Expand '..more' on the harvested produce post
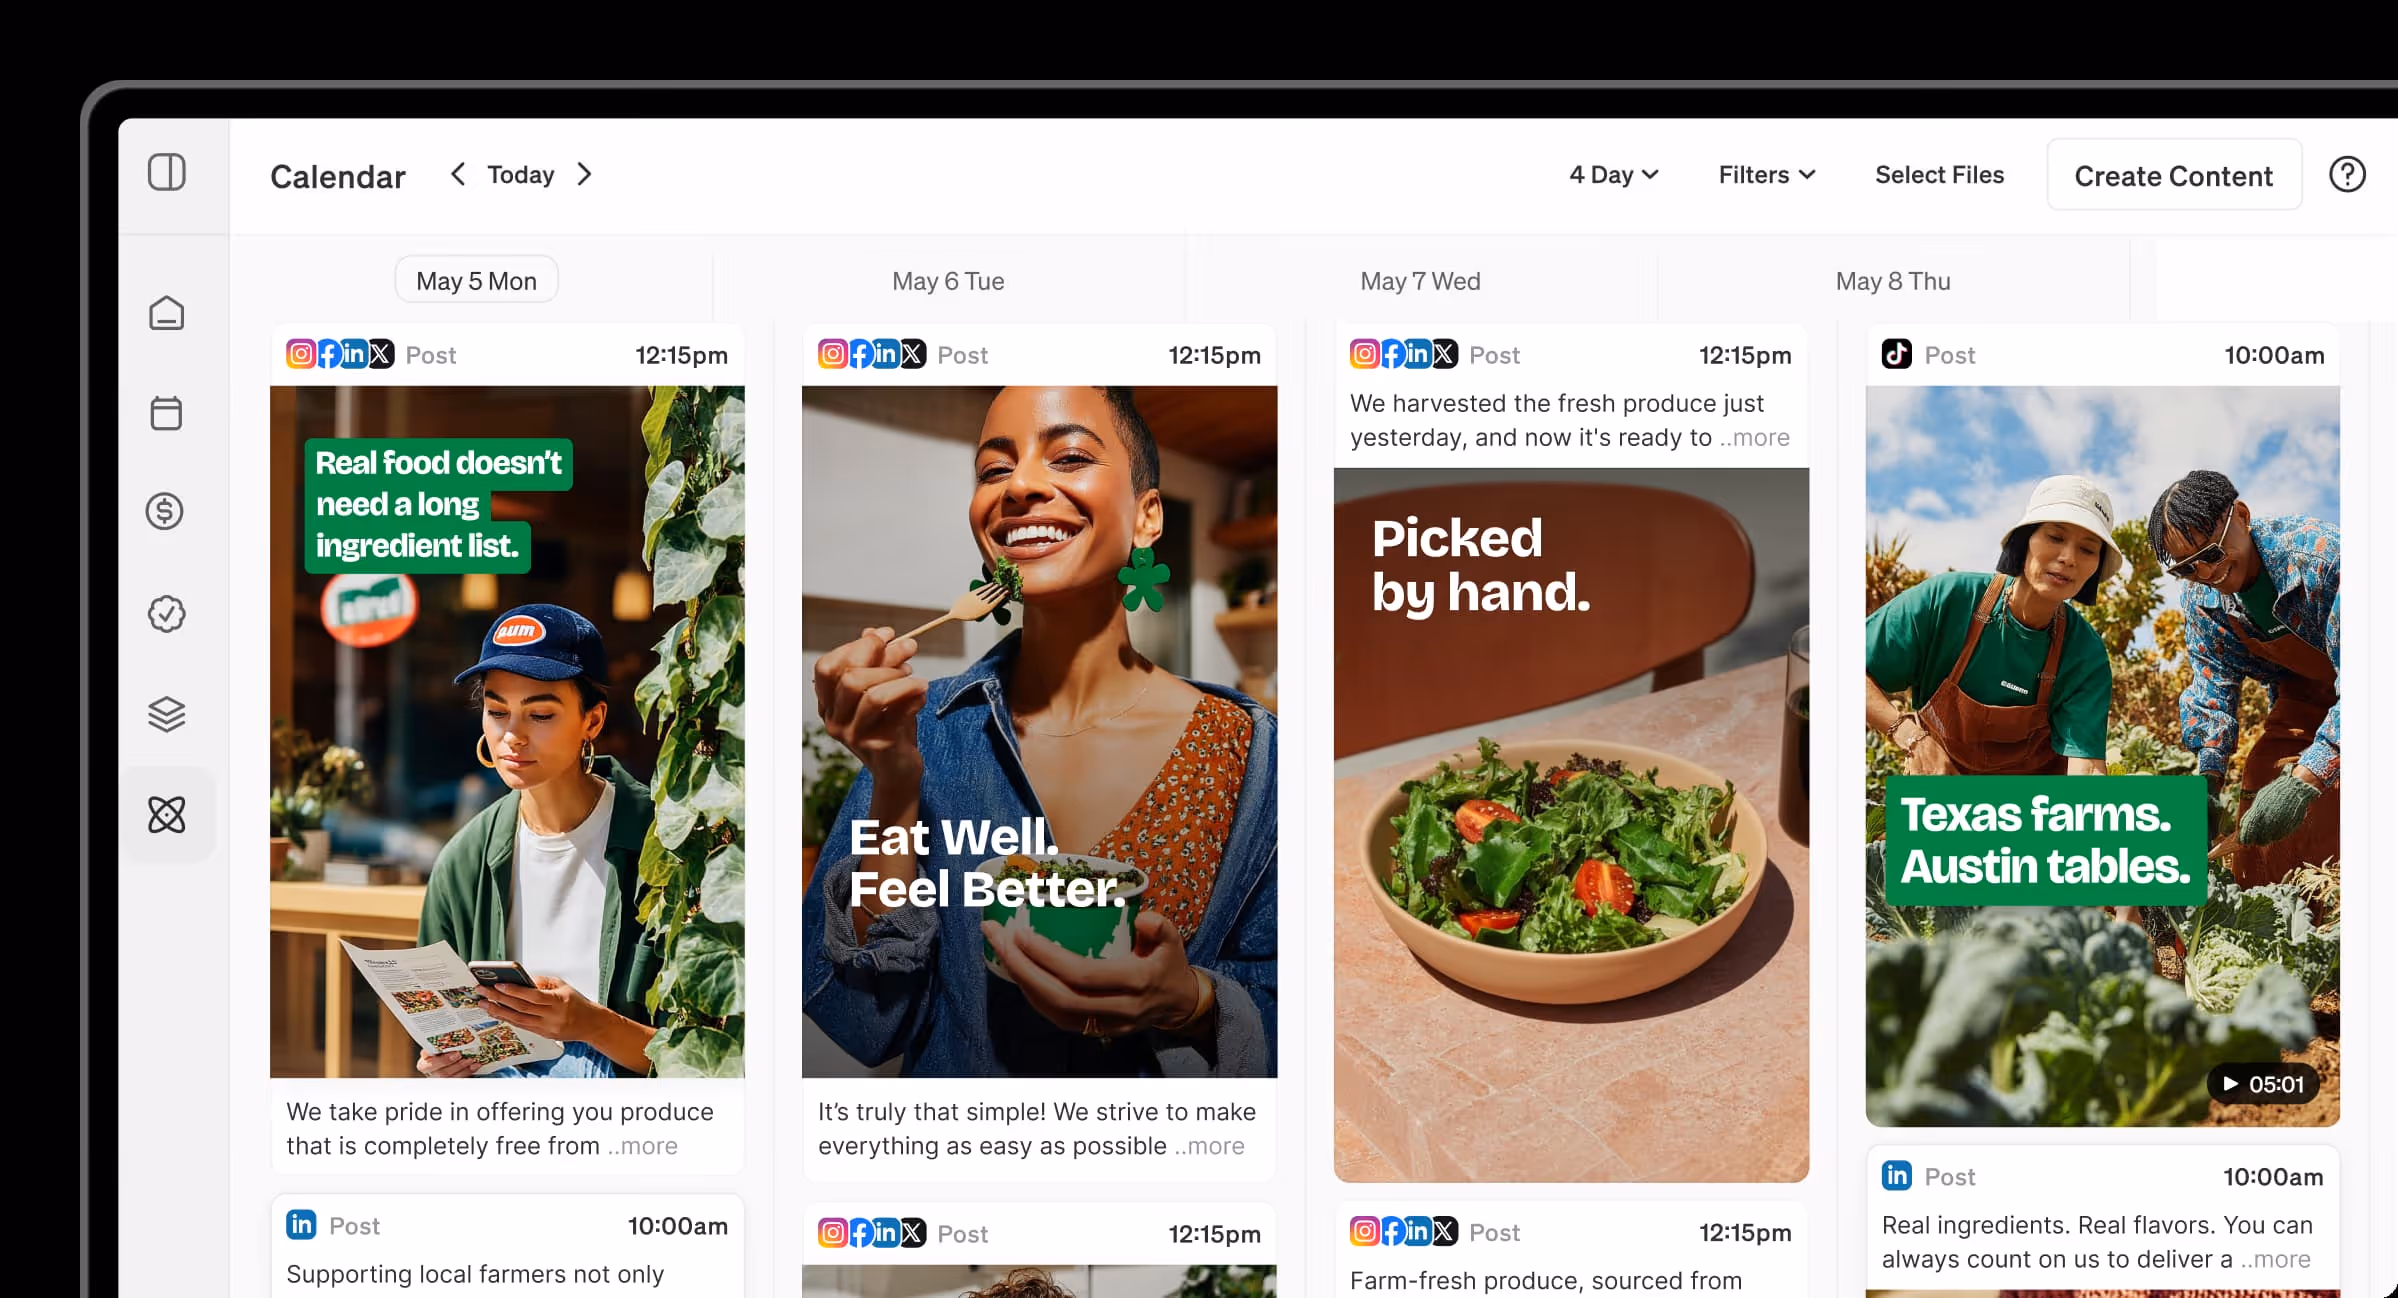 click(x=1754, y=437)
